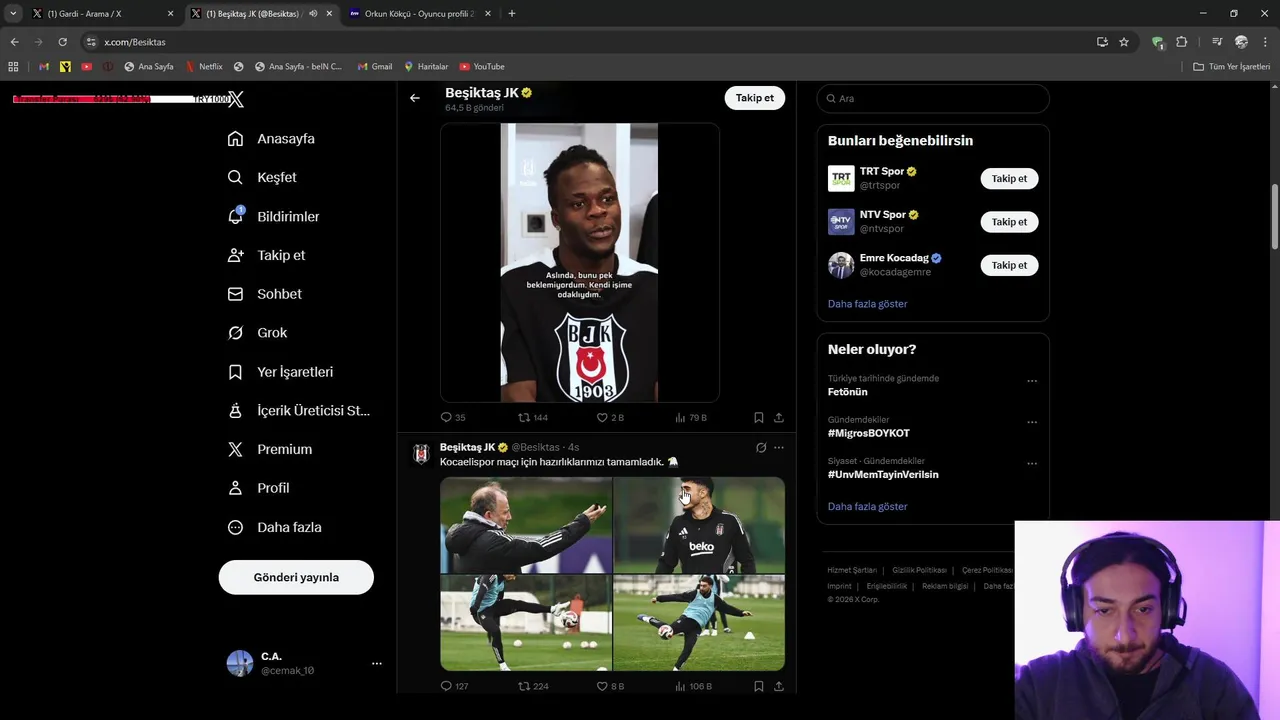Follow NTV Spor
The width and height of the screenshot is (1280, 720).
pyautogui.click(x=1009, y=222)
